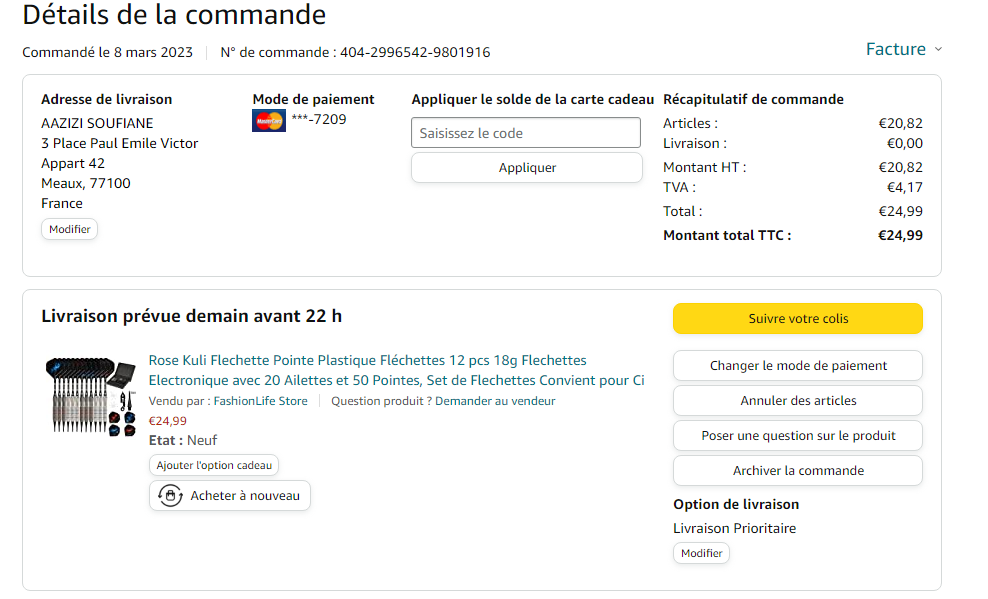Focus the gift card code input field
This screenshot has height=599, width=988.
526,133
